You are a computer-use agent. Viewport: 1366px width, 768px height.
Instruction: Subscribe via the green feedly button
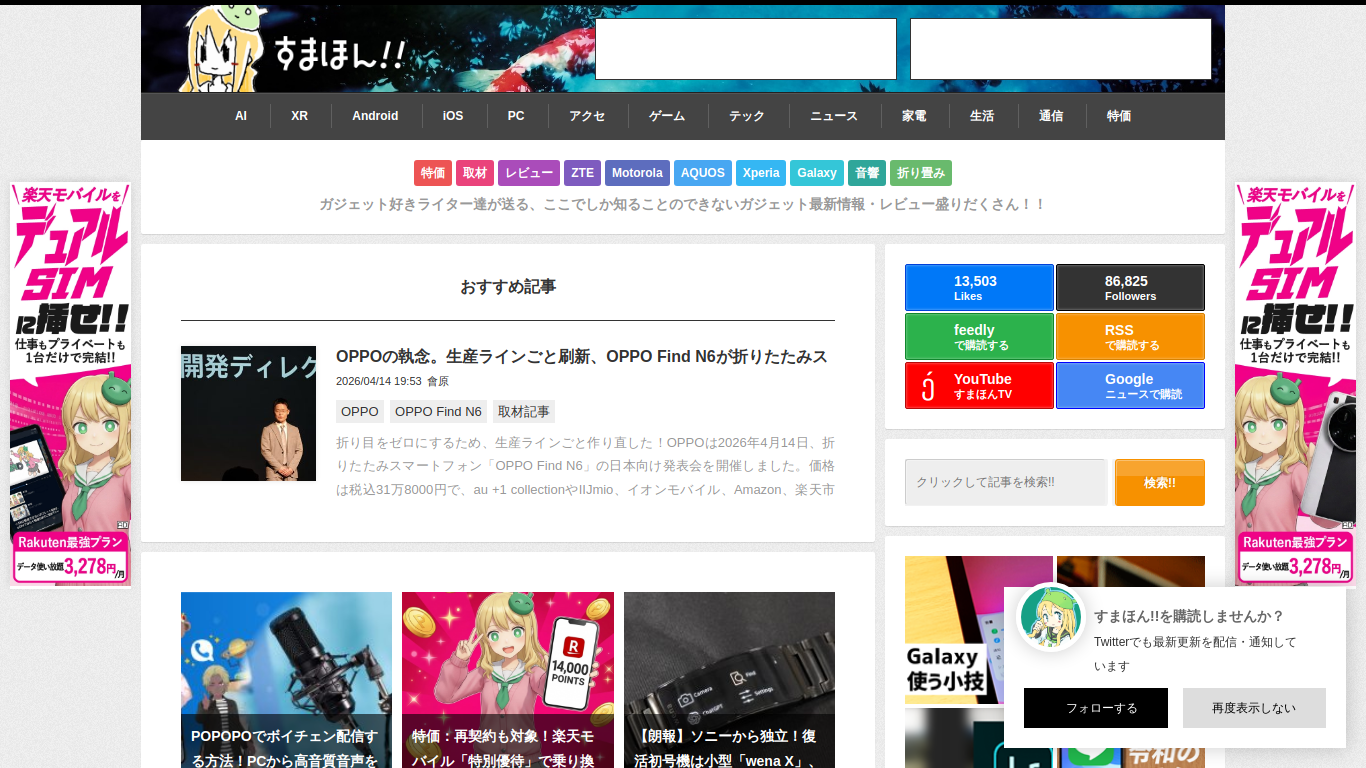pos(979,337)
